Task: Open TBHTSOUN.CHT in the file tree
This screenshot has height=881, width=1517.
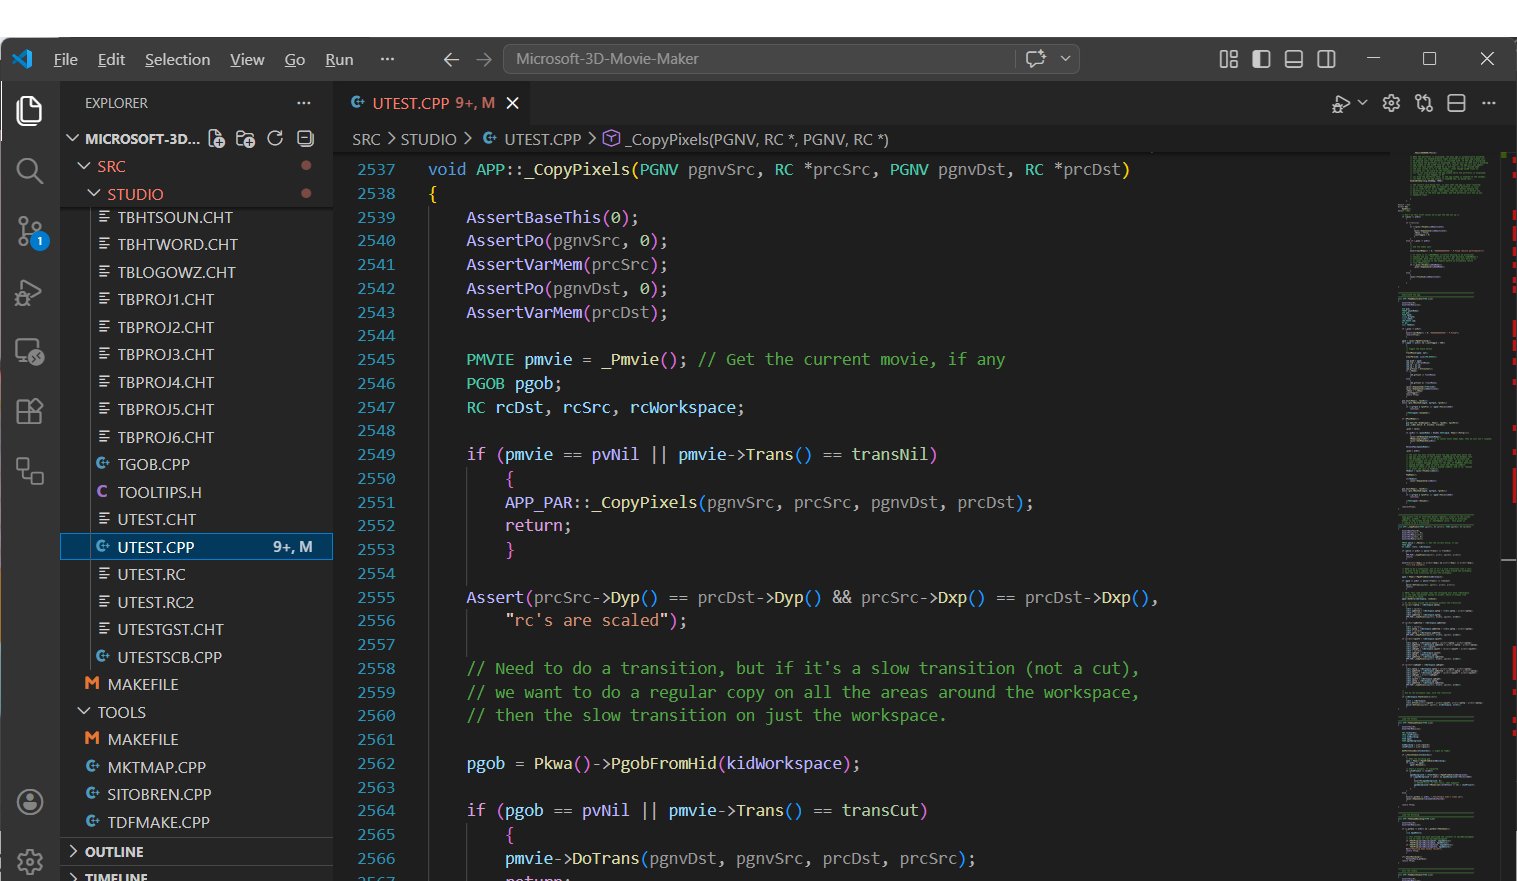Action: pyautogui.click(x=175, y=217)
